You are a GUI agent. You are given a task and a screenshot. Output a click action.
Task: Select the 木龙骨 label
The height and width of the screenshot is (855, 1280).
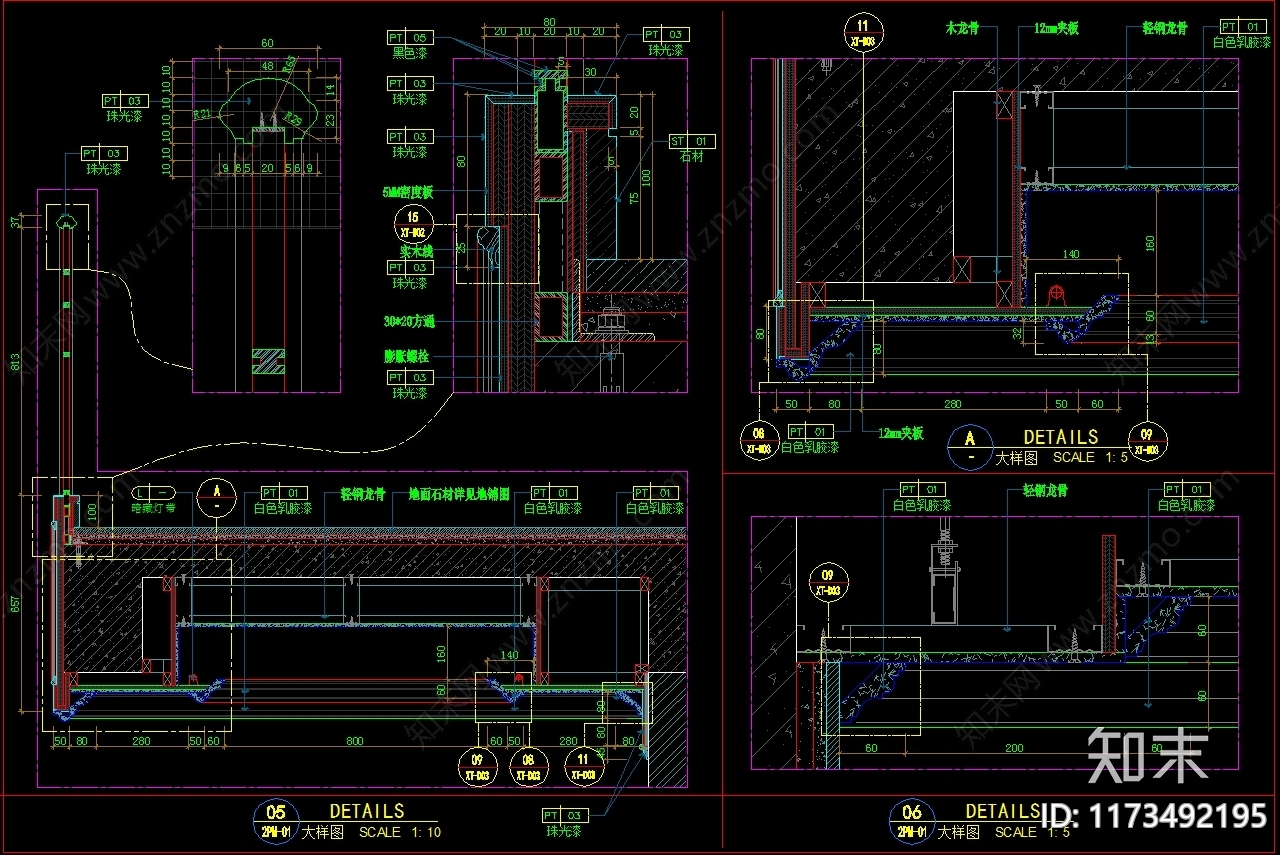(x=962, y=29)
